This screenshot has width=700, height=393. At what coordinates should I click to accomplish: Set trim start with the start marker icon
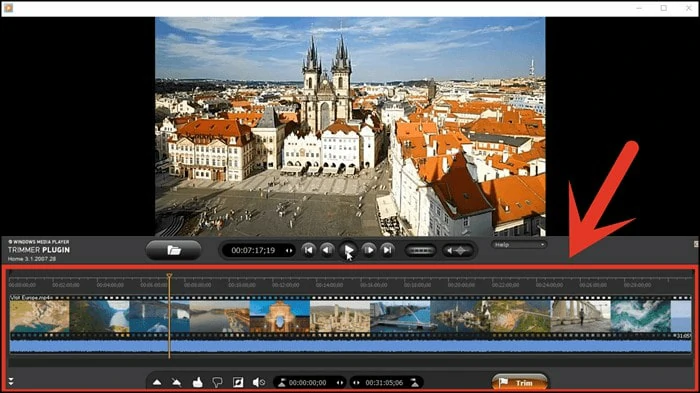pyautogui.click(x=282, y=383)
